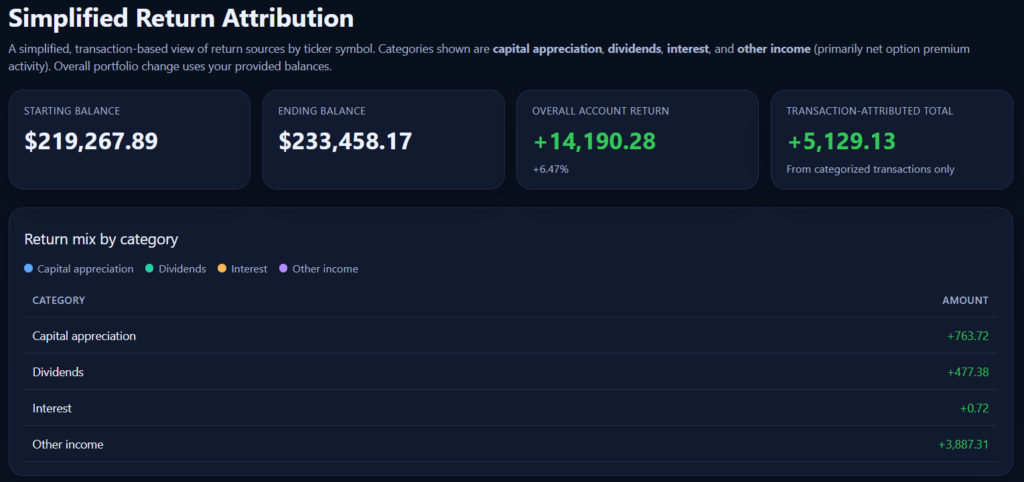The image size is (1024, 482).
Task: Sort by the CATEGORY column header
Action: coord(58,300)
